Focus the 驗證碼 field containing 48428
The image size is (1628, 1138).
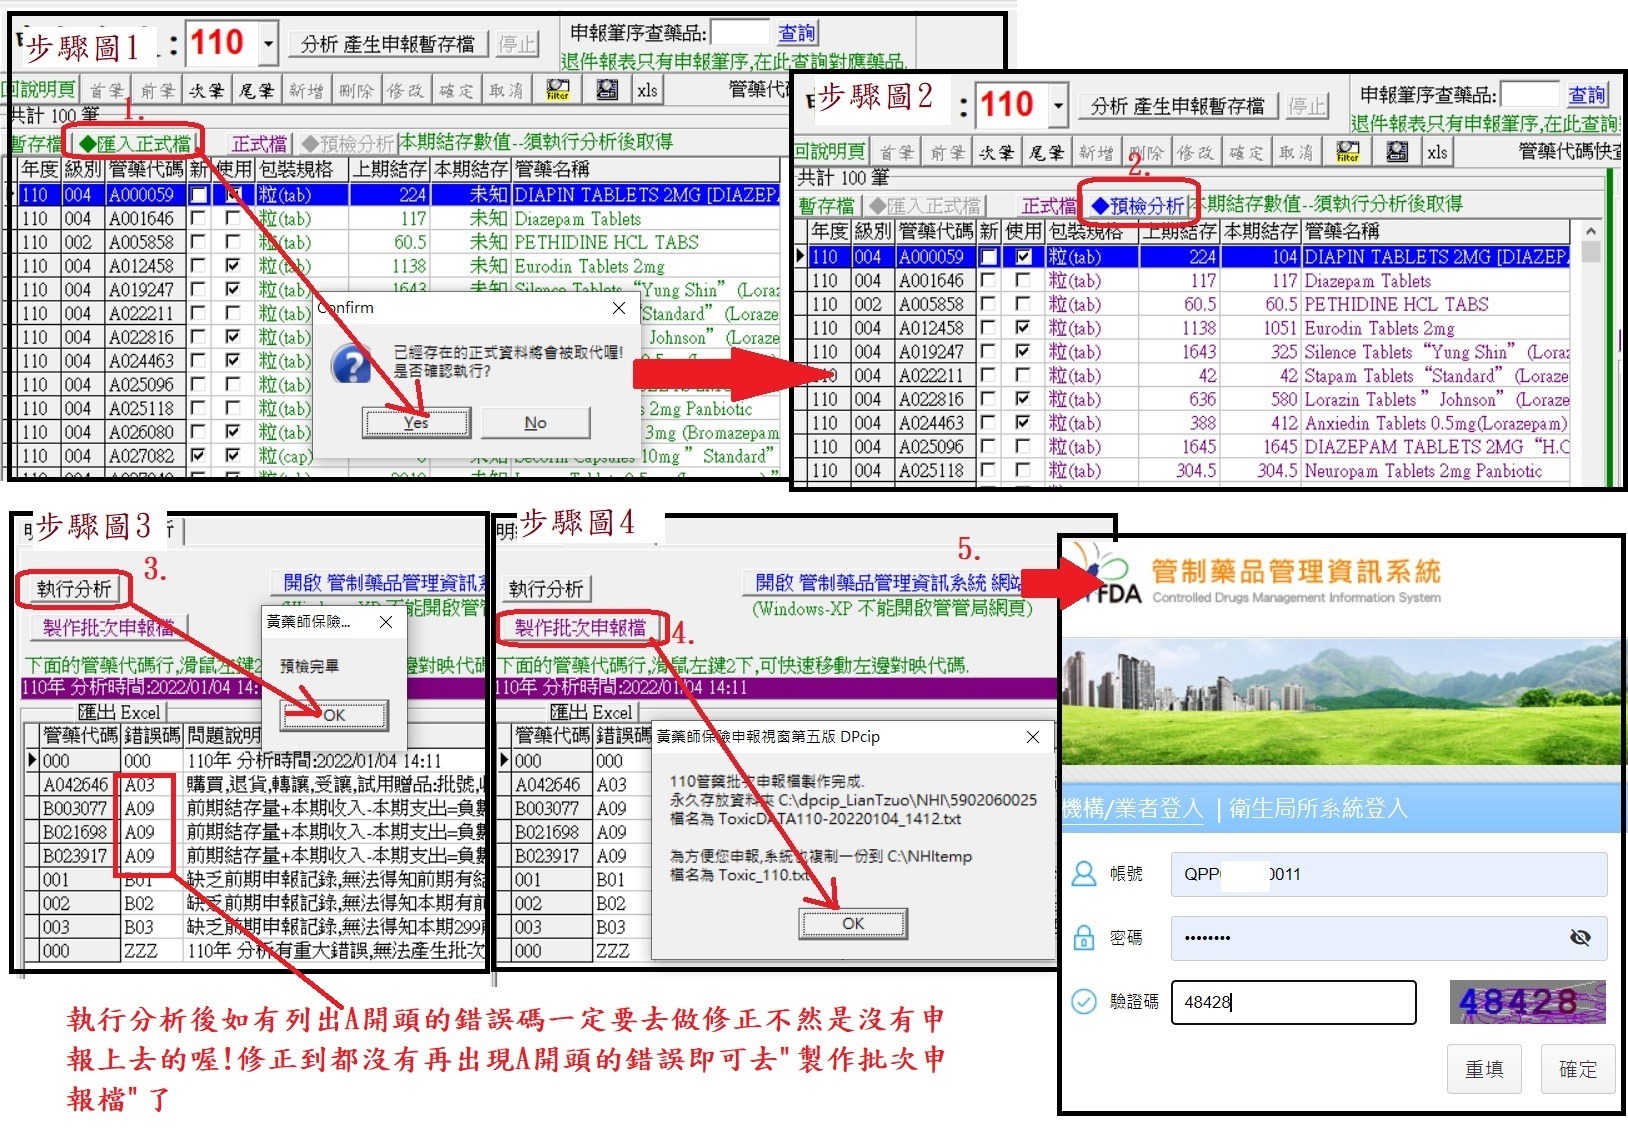[x=1294, y=1002]
